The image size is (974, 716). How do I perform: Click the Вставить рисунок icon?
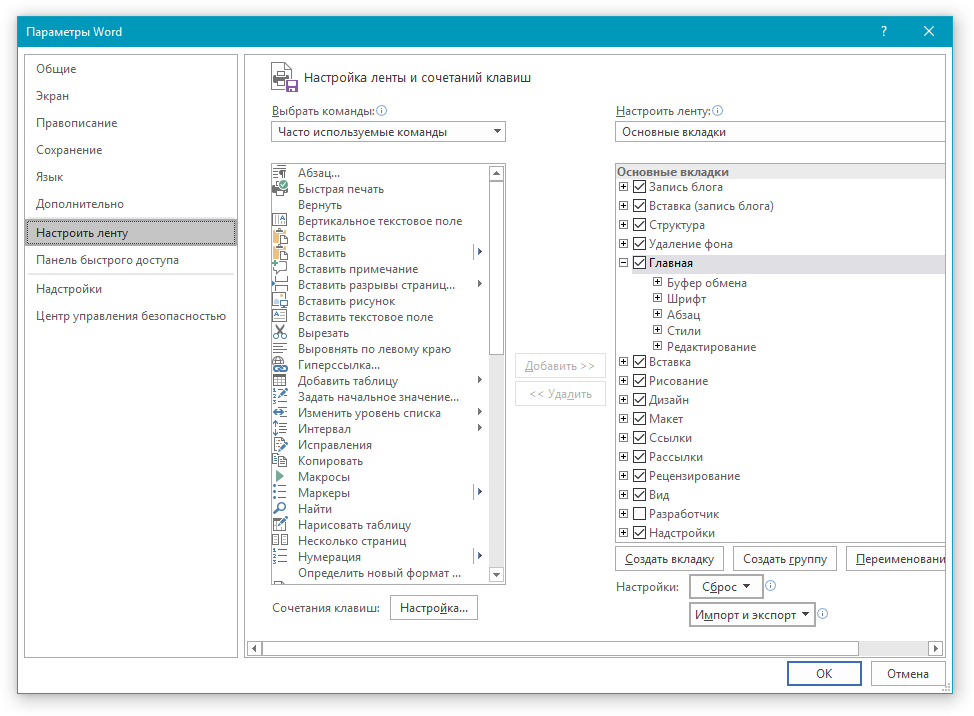point(280,301)
